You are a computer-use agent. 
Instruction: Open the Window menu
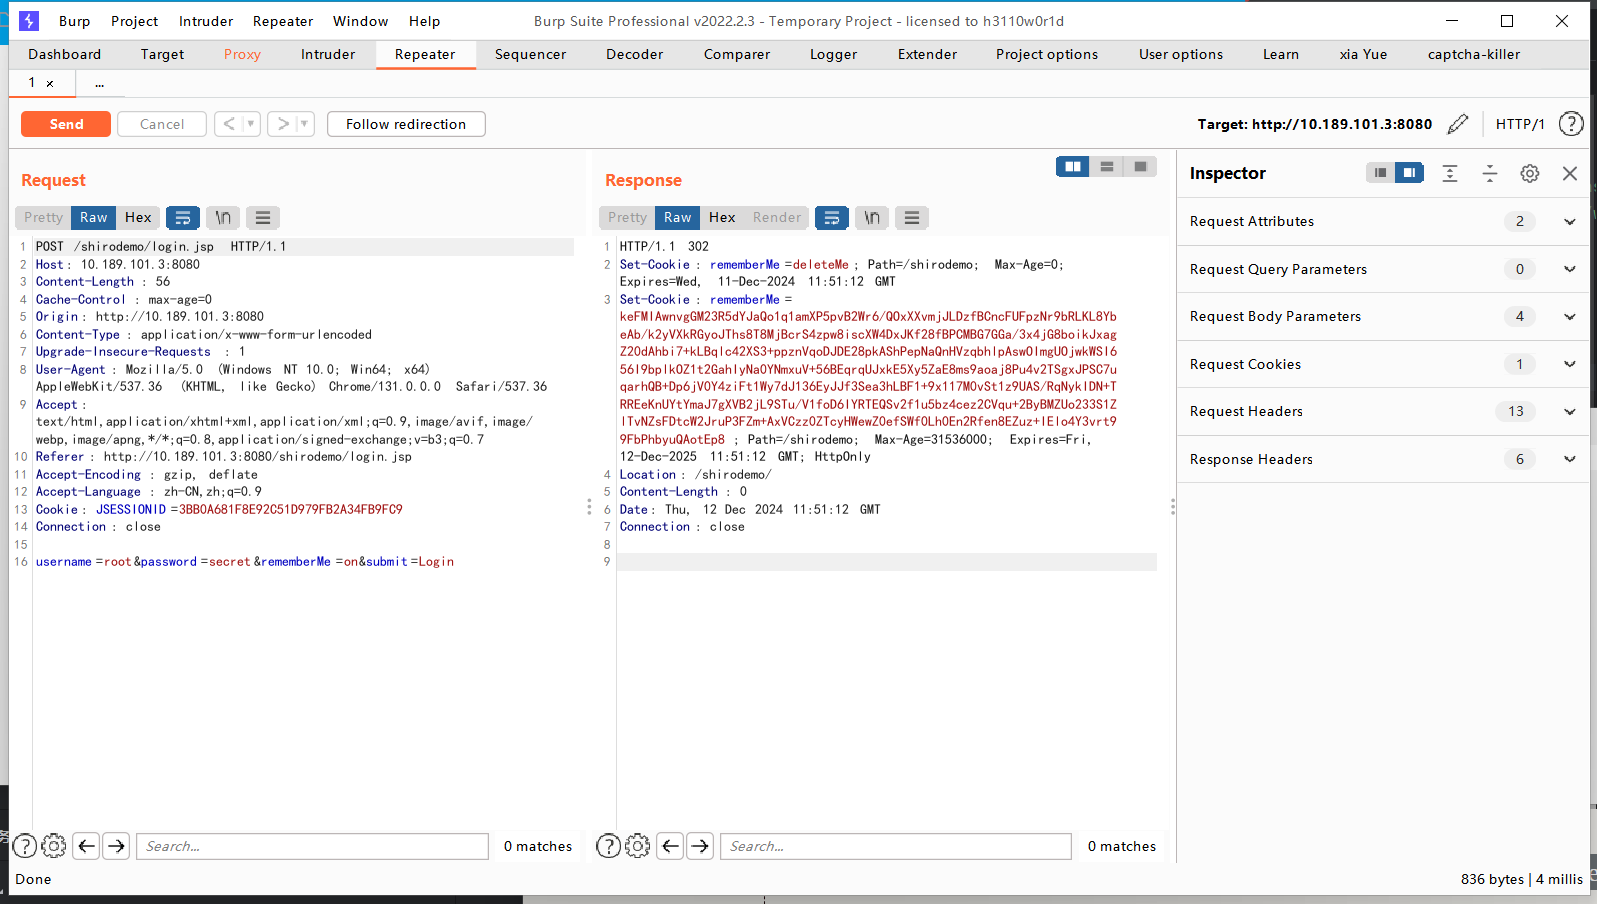pyautogui.click(x=360, y=21)
